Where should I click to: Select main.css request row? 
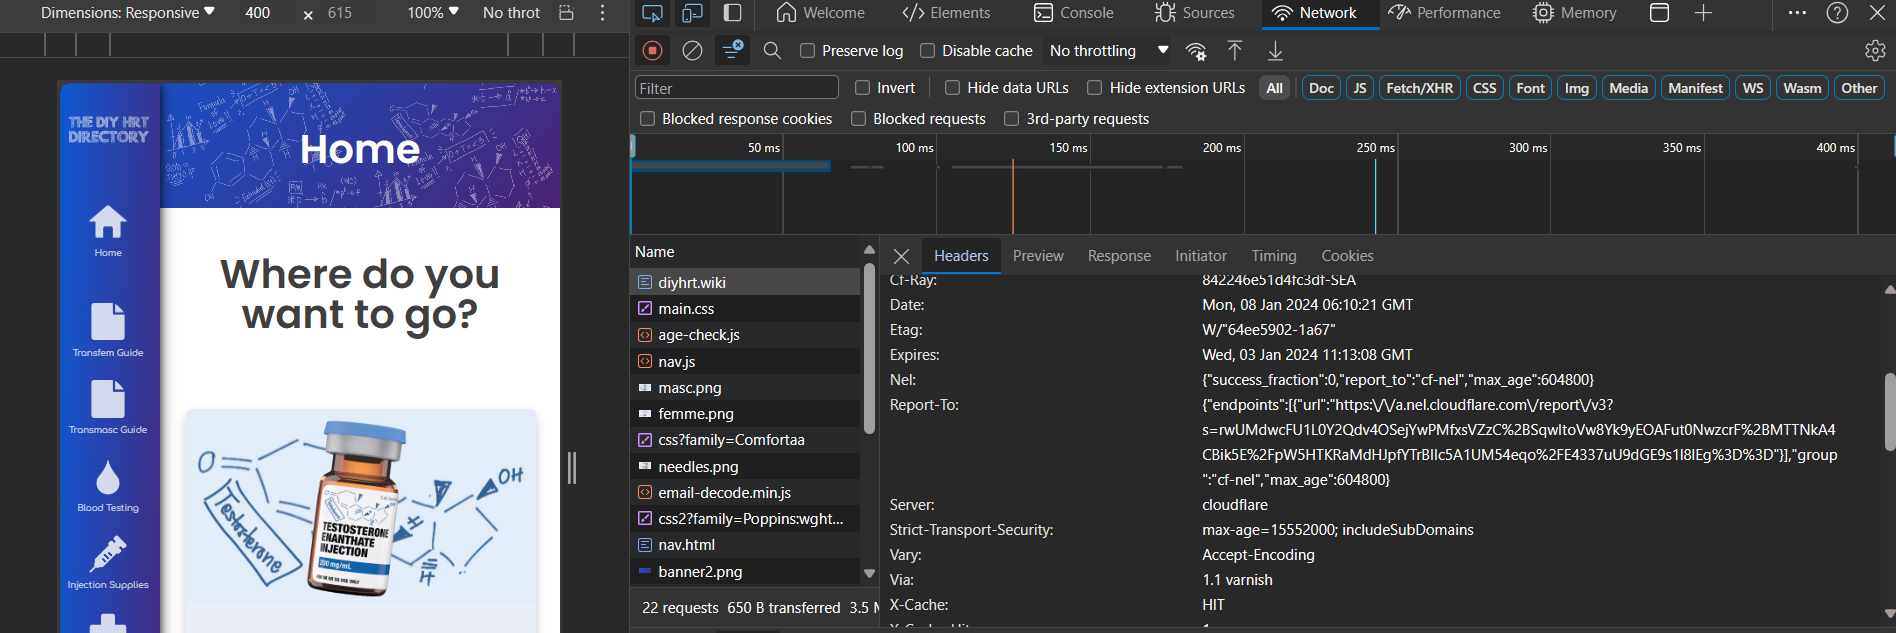tap(745, 309)
